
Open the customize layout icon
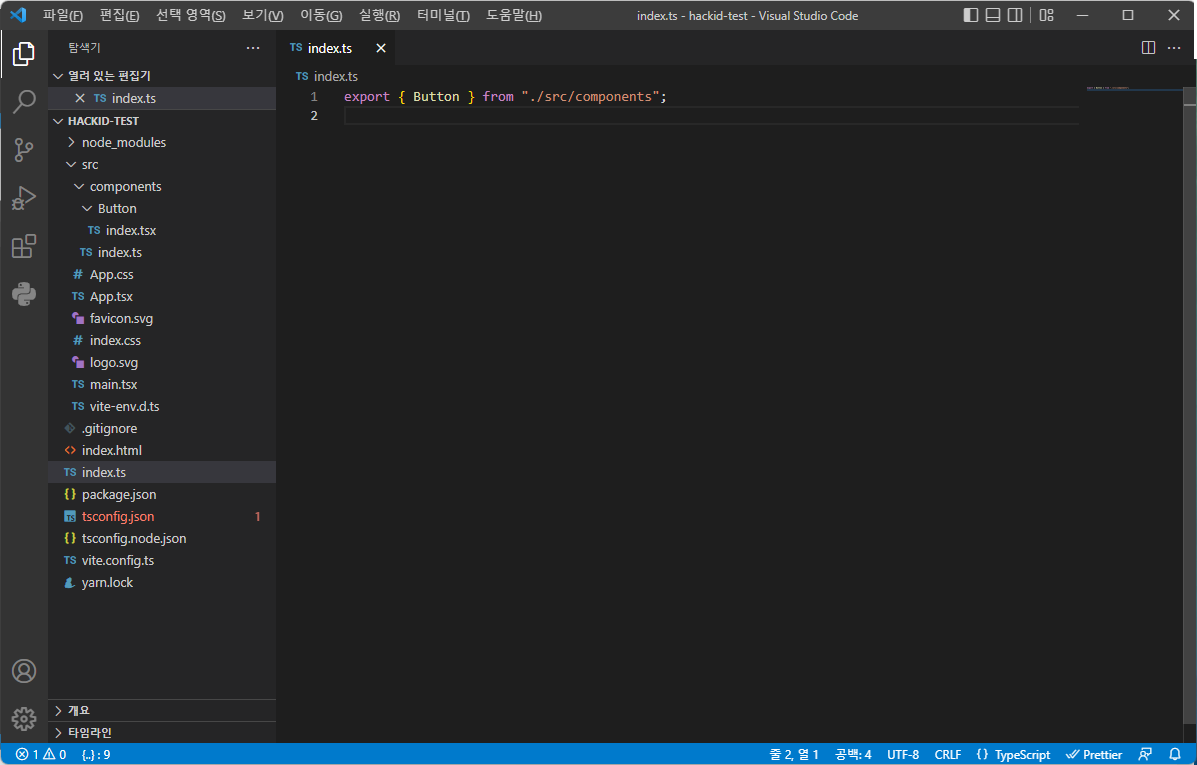pyautogui.click(x=1047, y=15)
